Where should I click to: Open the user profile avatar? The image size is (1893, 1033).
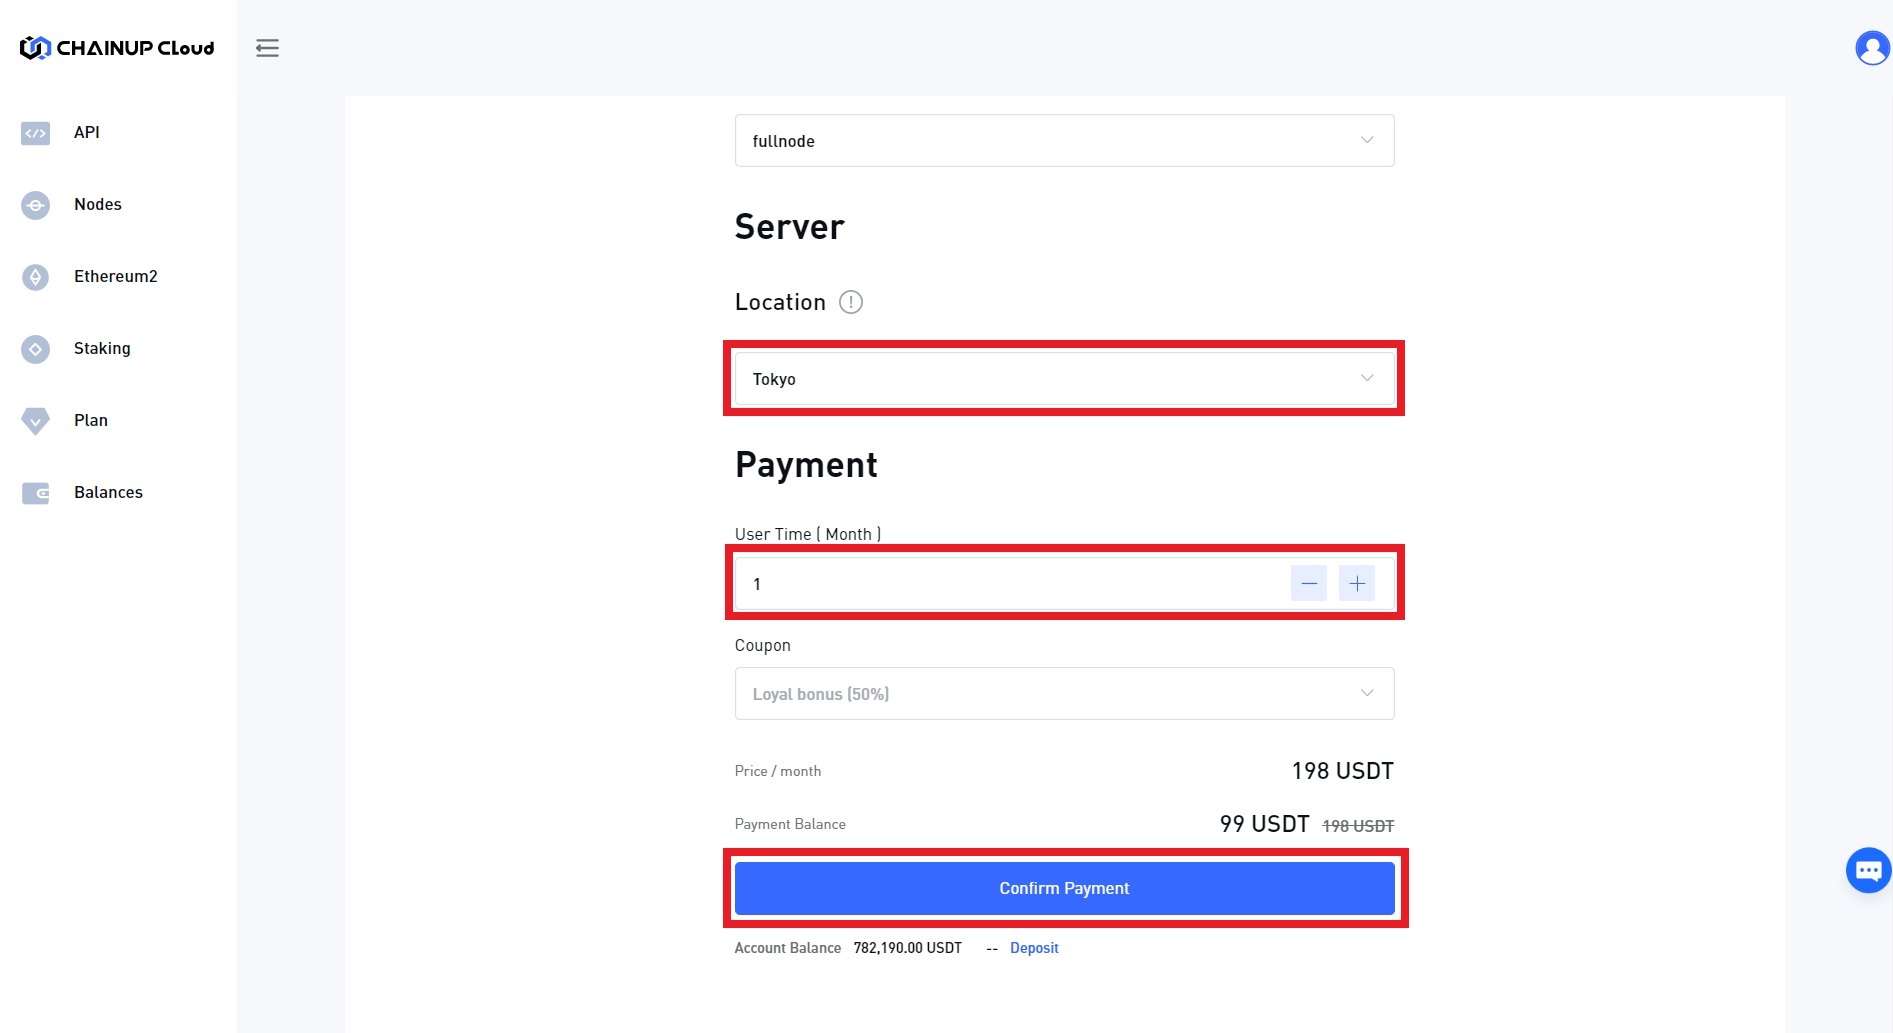click(x=1871, y=48)
